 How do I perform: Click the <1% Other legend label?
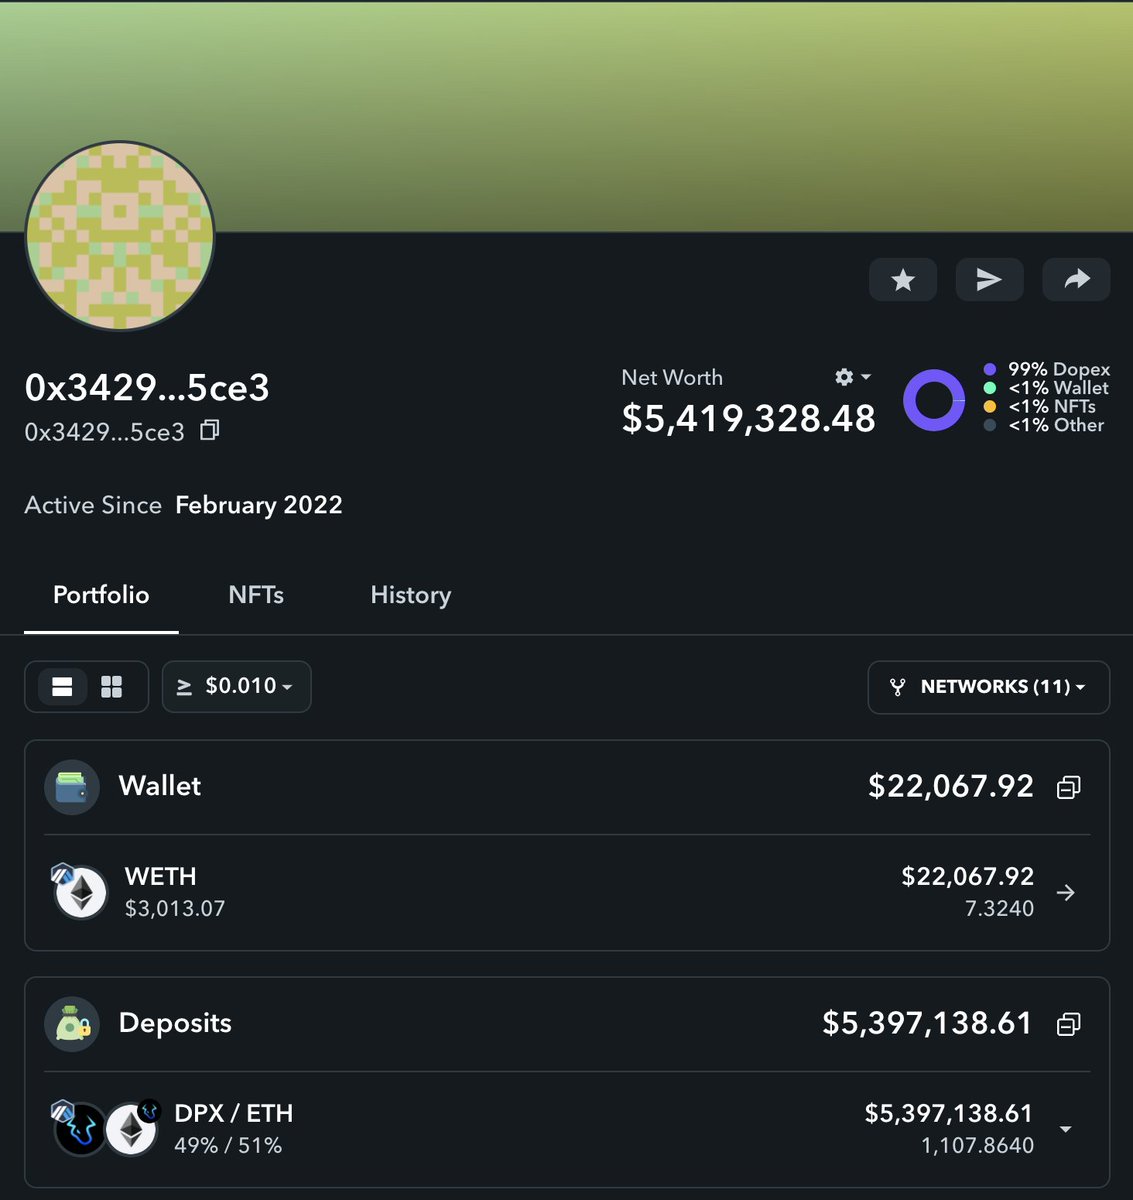point(1056,425)
